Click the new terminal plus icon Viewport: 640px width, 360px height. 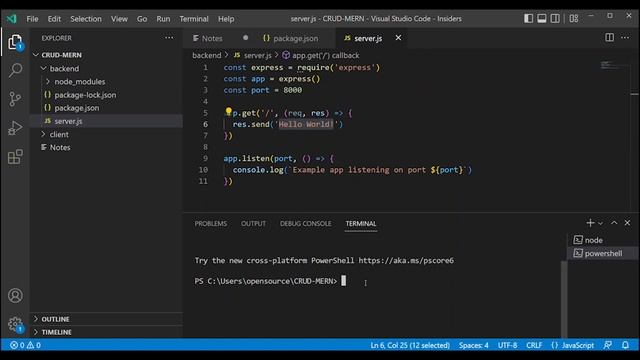(x=590, y=223)
